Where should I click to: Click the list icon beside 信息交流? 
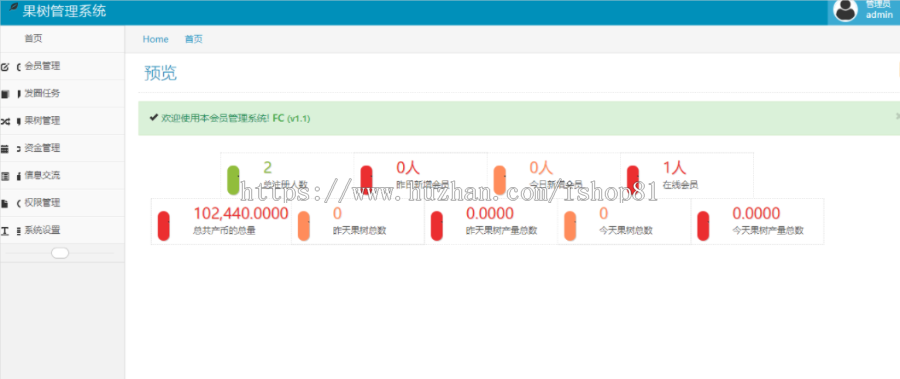5,176
